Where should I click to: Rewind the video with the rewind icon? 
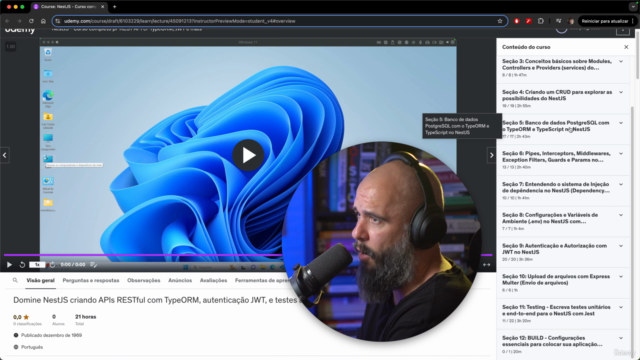[22, 264]
